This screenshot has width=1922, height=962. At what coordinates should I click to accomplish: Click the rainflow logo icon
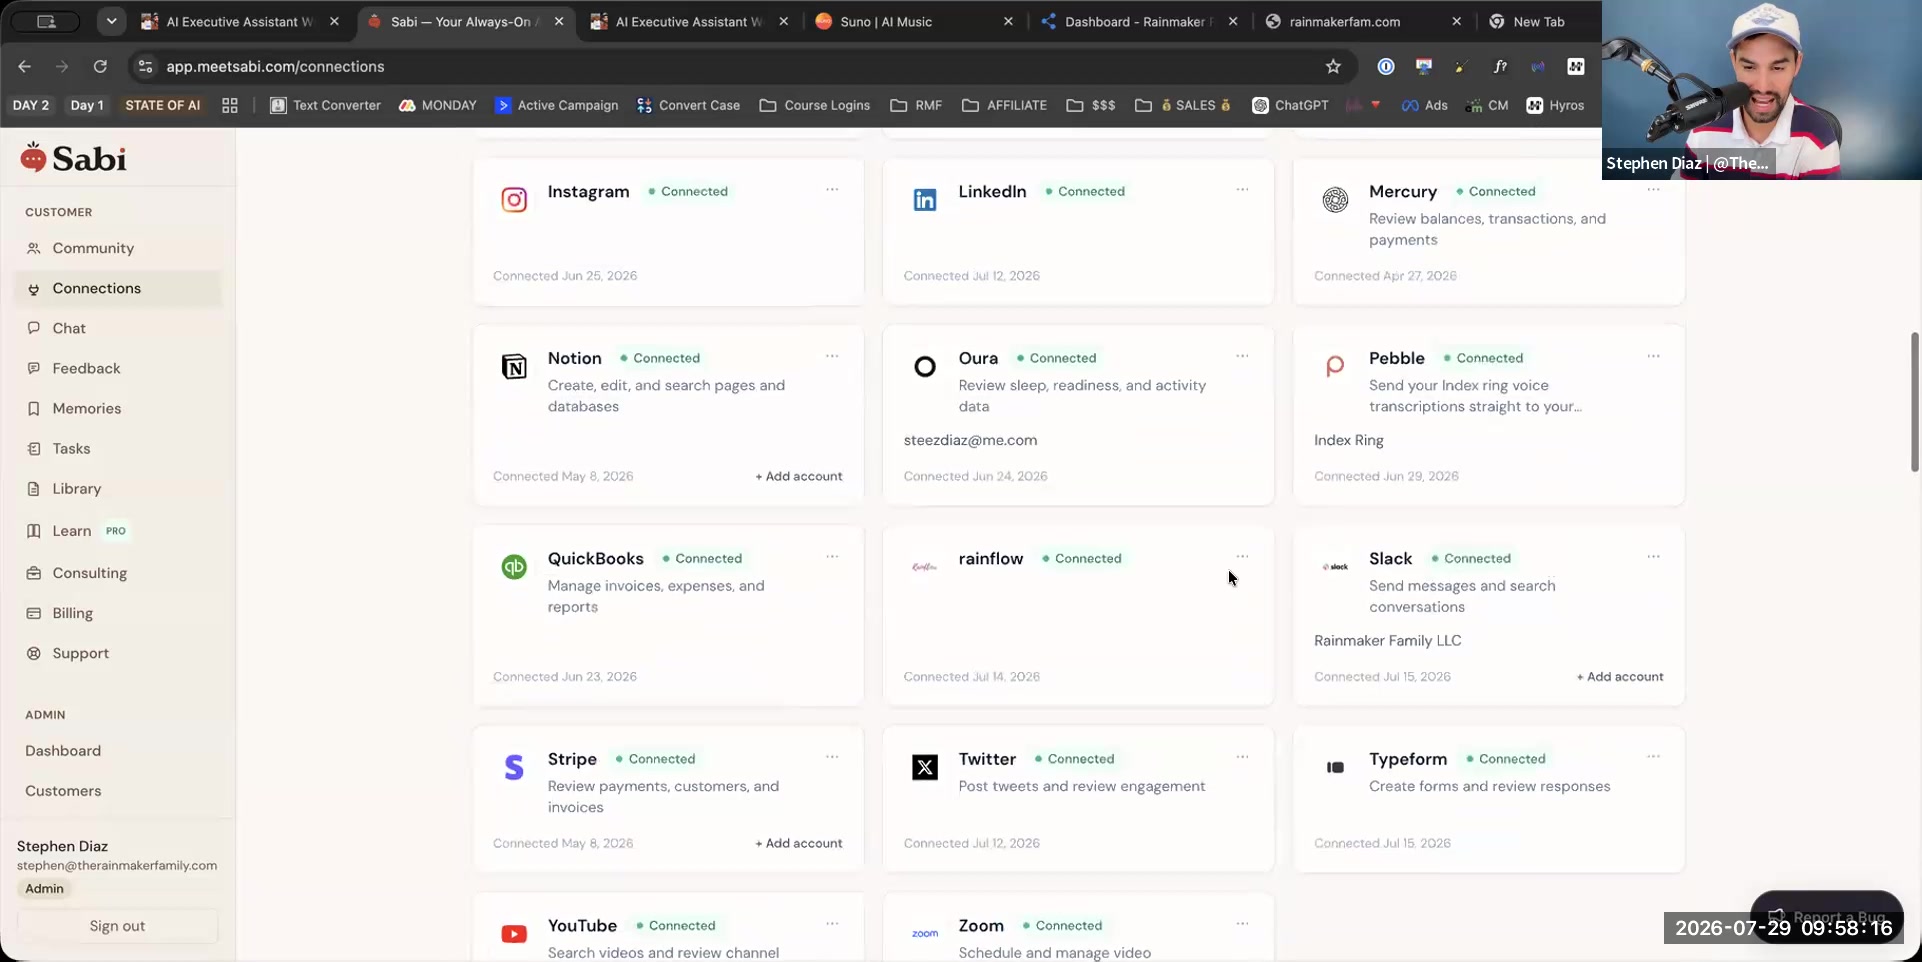click(x=925, y=567)
